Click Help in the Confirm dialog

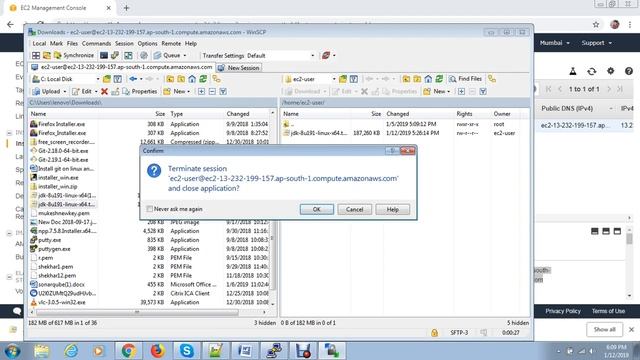pos(392,209)
